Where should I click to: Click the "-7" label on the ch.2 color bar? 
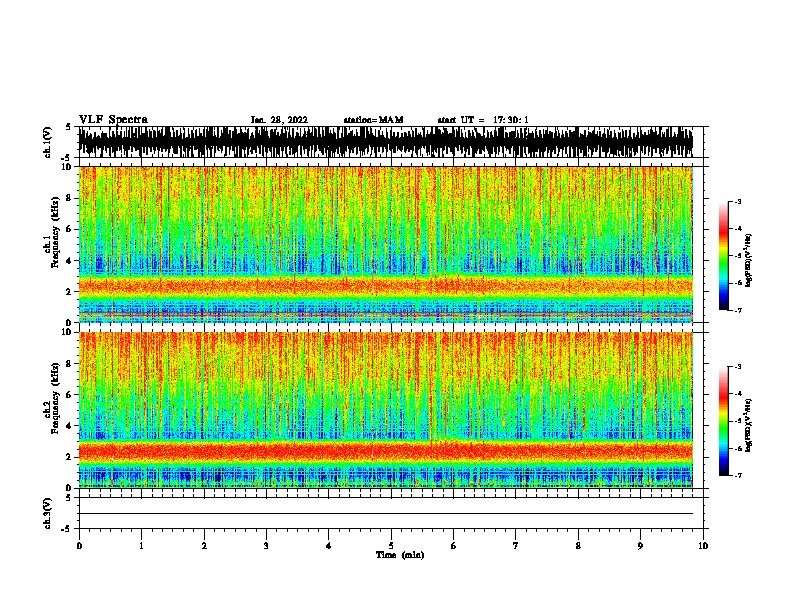tap(737, 475)
